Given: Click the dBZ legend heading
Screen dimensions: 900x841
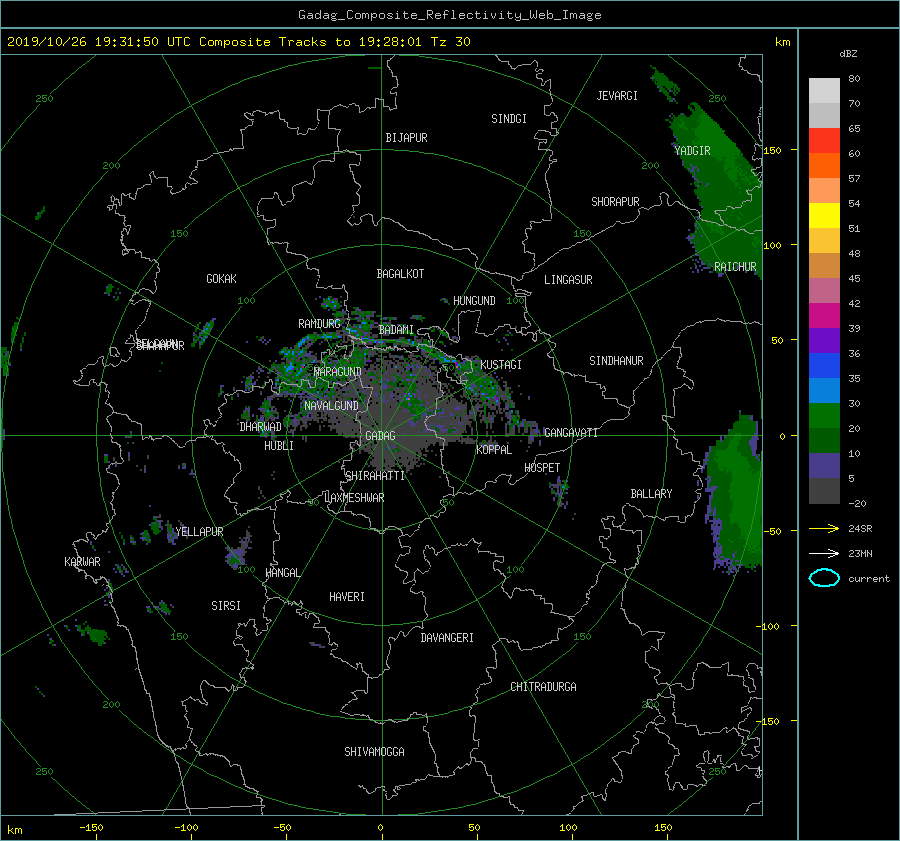Looking at the screenshot, I should (x=848, y=53).
